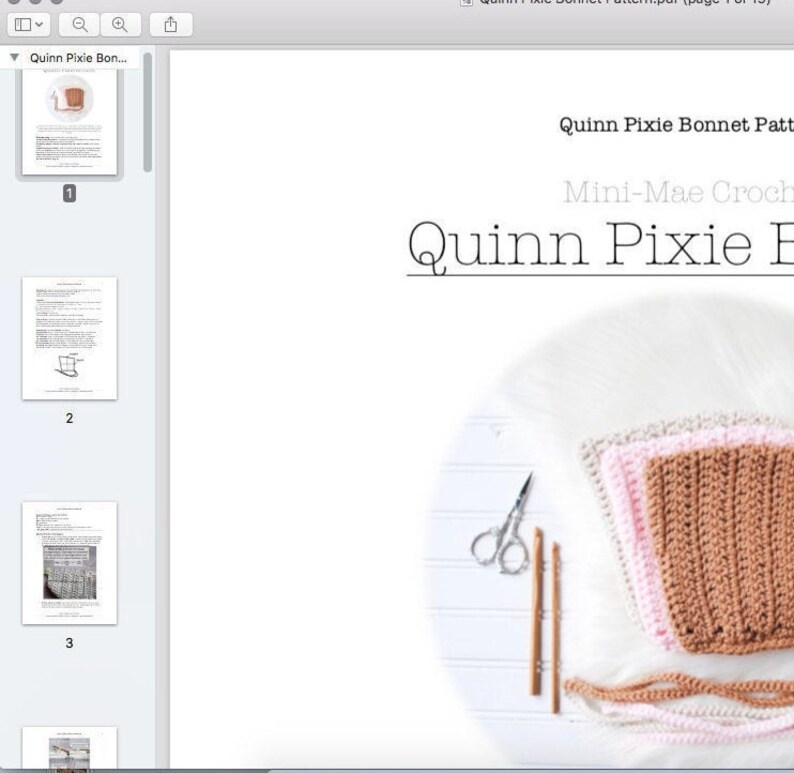Screen dimensions: 794x773
Task: Click the page number 3 label
Action: [x=69, y=643]
